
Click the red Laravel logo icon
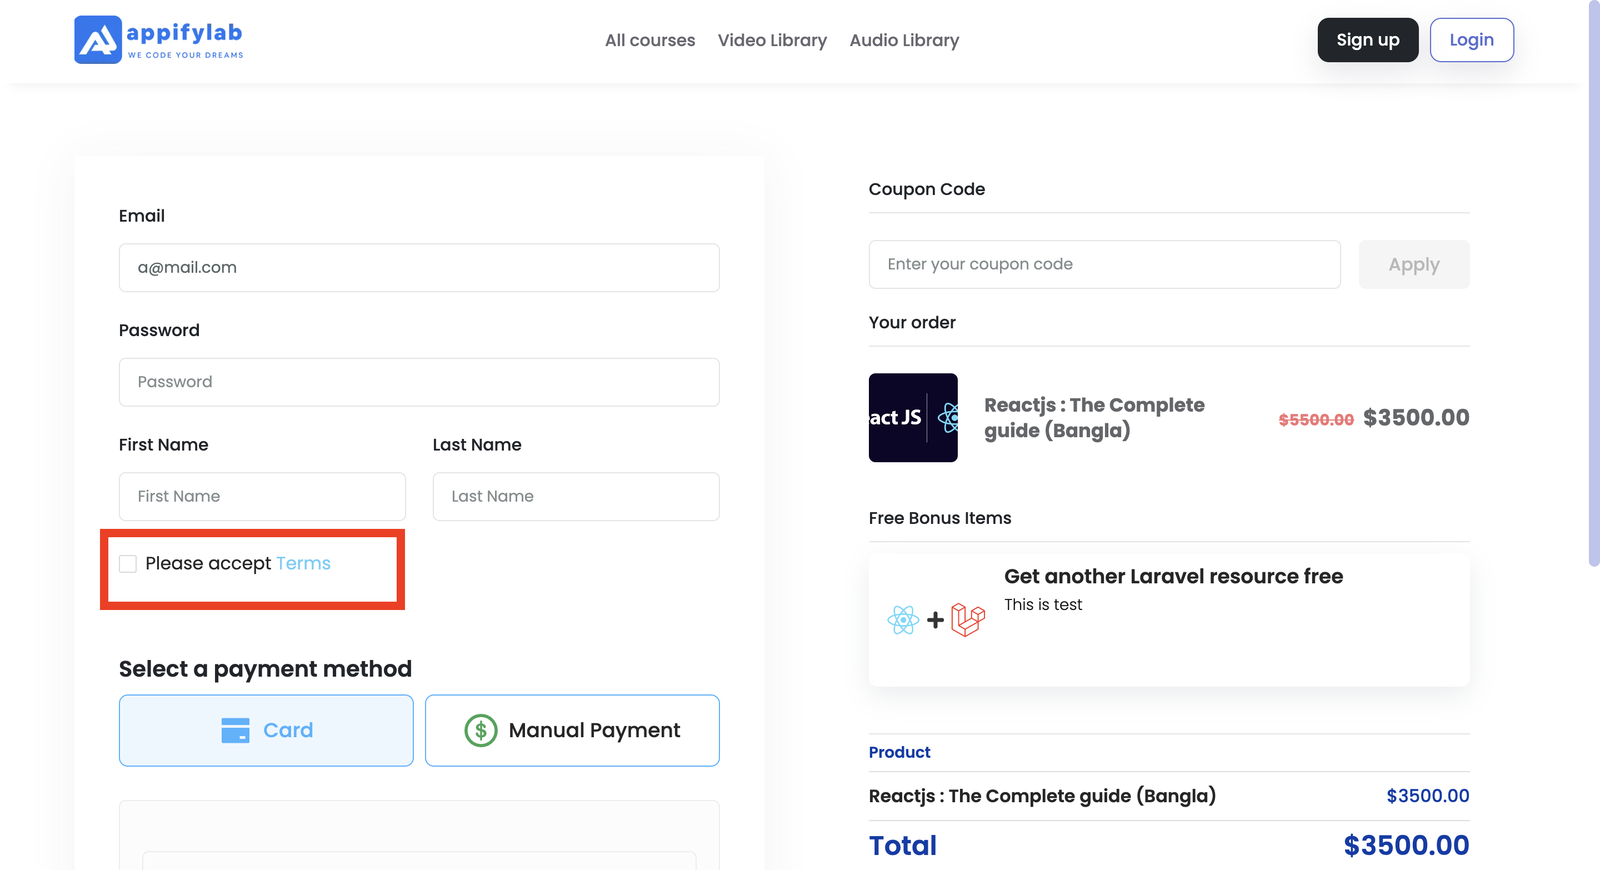pos(968,620)
